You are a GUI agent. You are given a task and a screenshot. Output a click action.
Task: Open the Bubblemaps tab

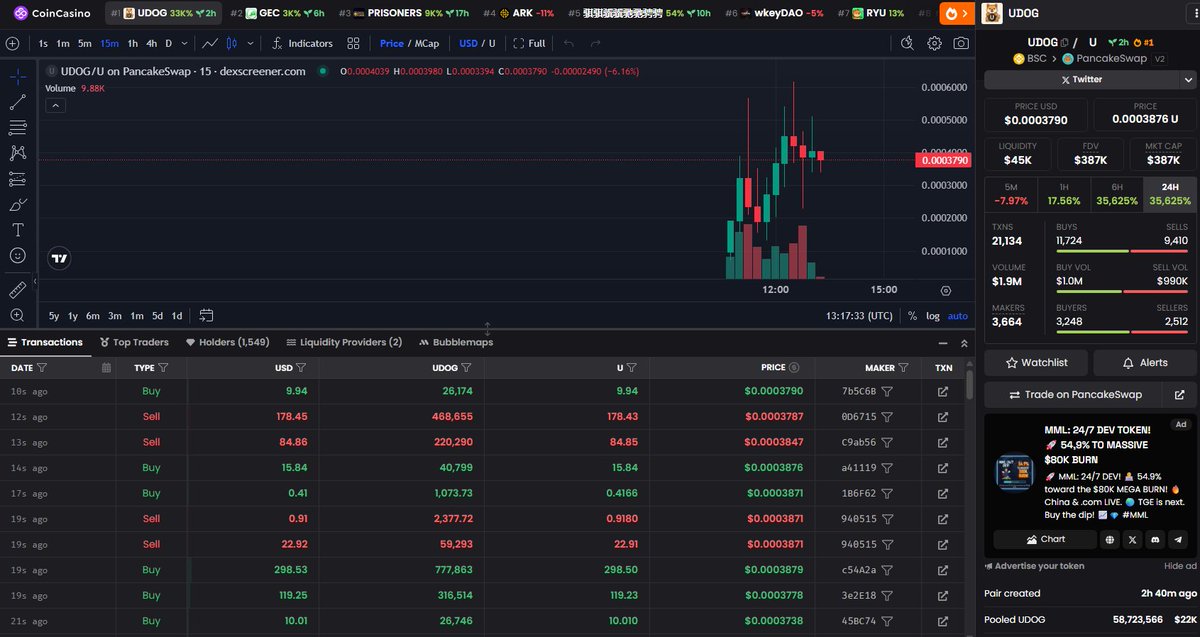456,342
